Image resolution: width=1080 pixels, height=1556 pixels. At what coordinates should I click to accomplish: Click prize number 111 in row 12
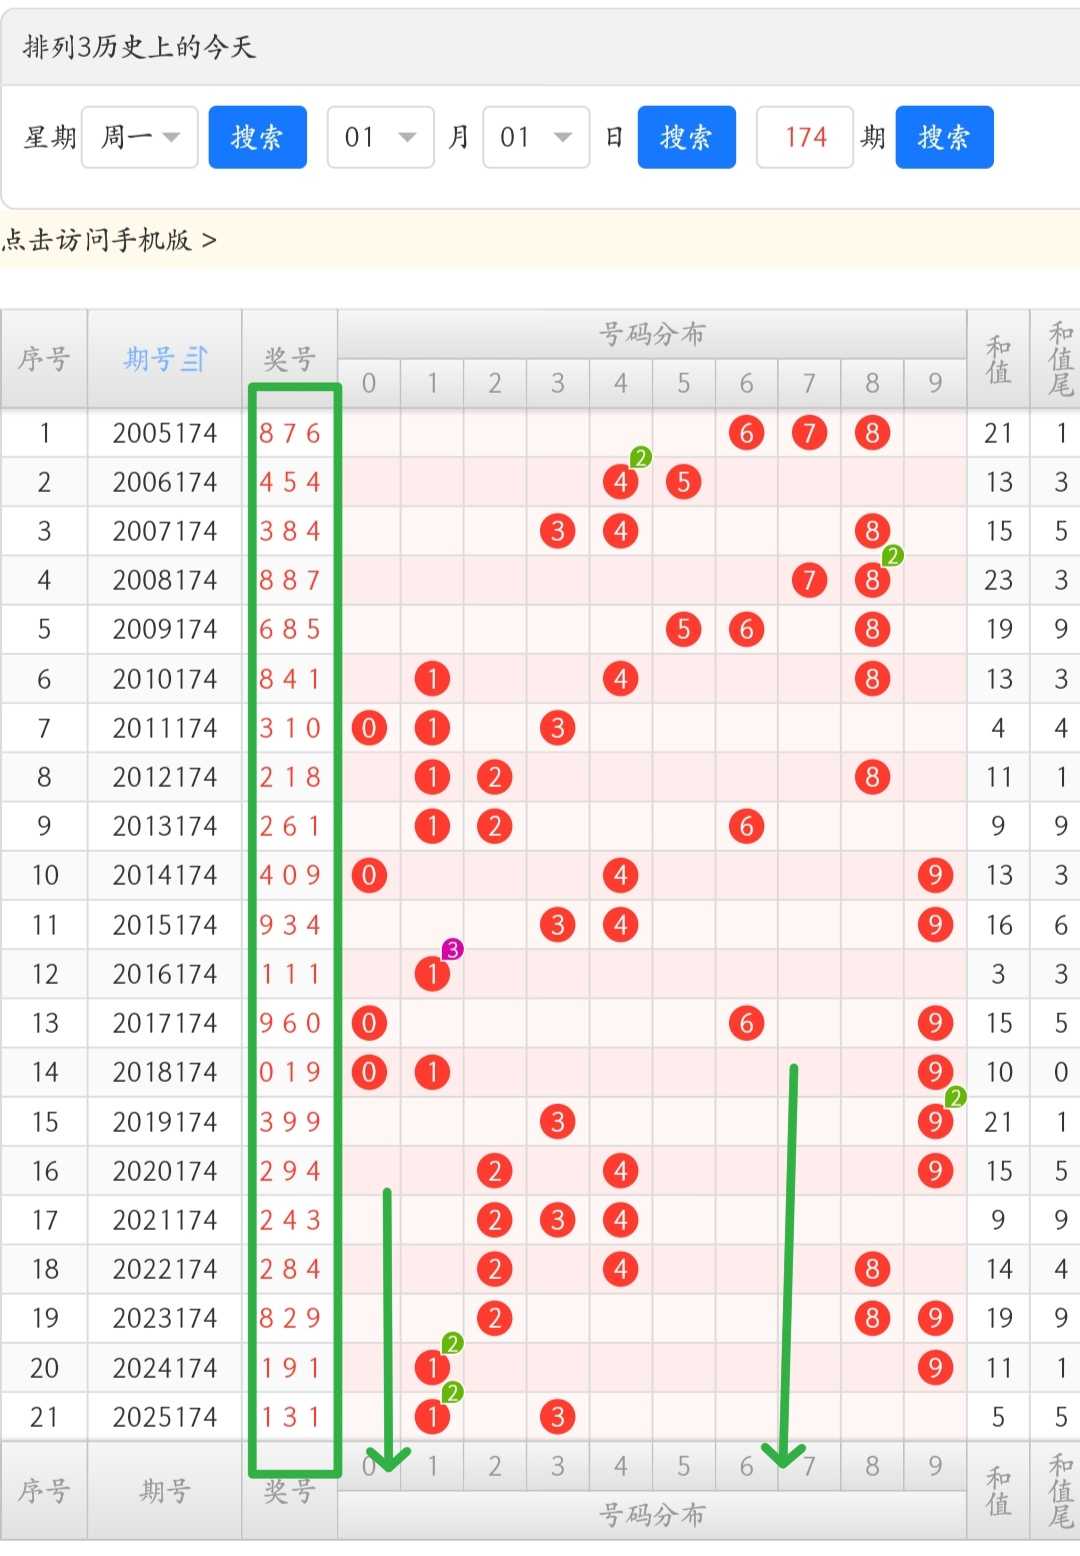point(290,974)
